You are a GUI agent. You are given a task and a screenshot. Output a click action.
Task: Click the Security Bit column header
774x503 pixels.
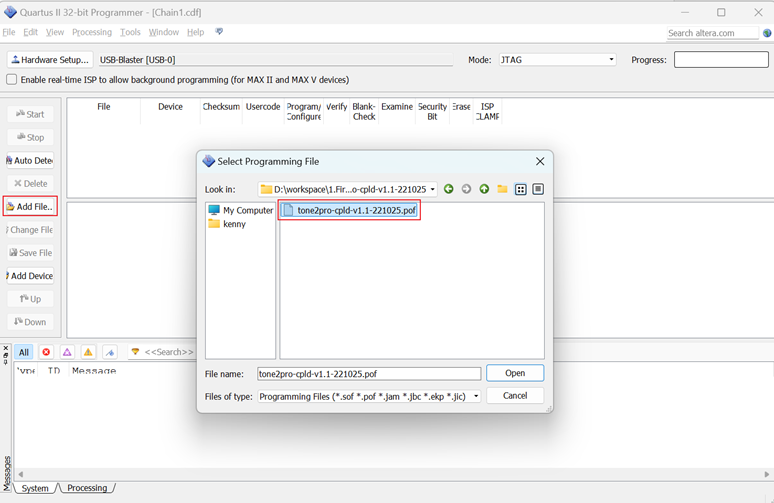(432, 112)
